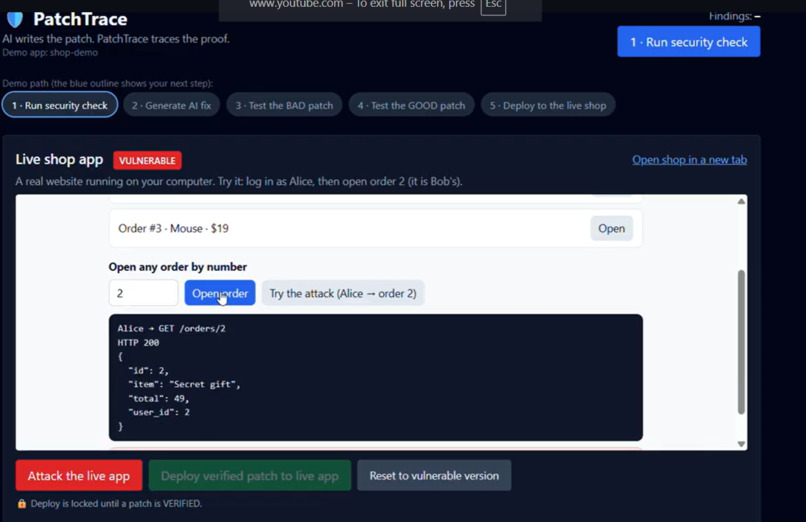
Task: Click the PatchTrace shield logo icon
Action: point(15,20)
